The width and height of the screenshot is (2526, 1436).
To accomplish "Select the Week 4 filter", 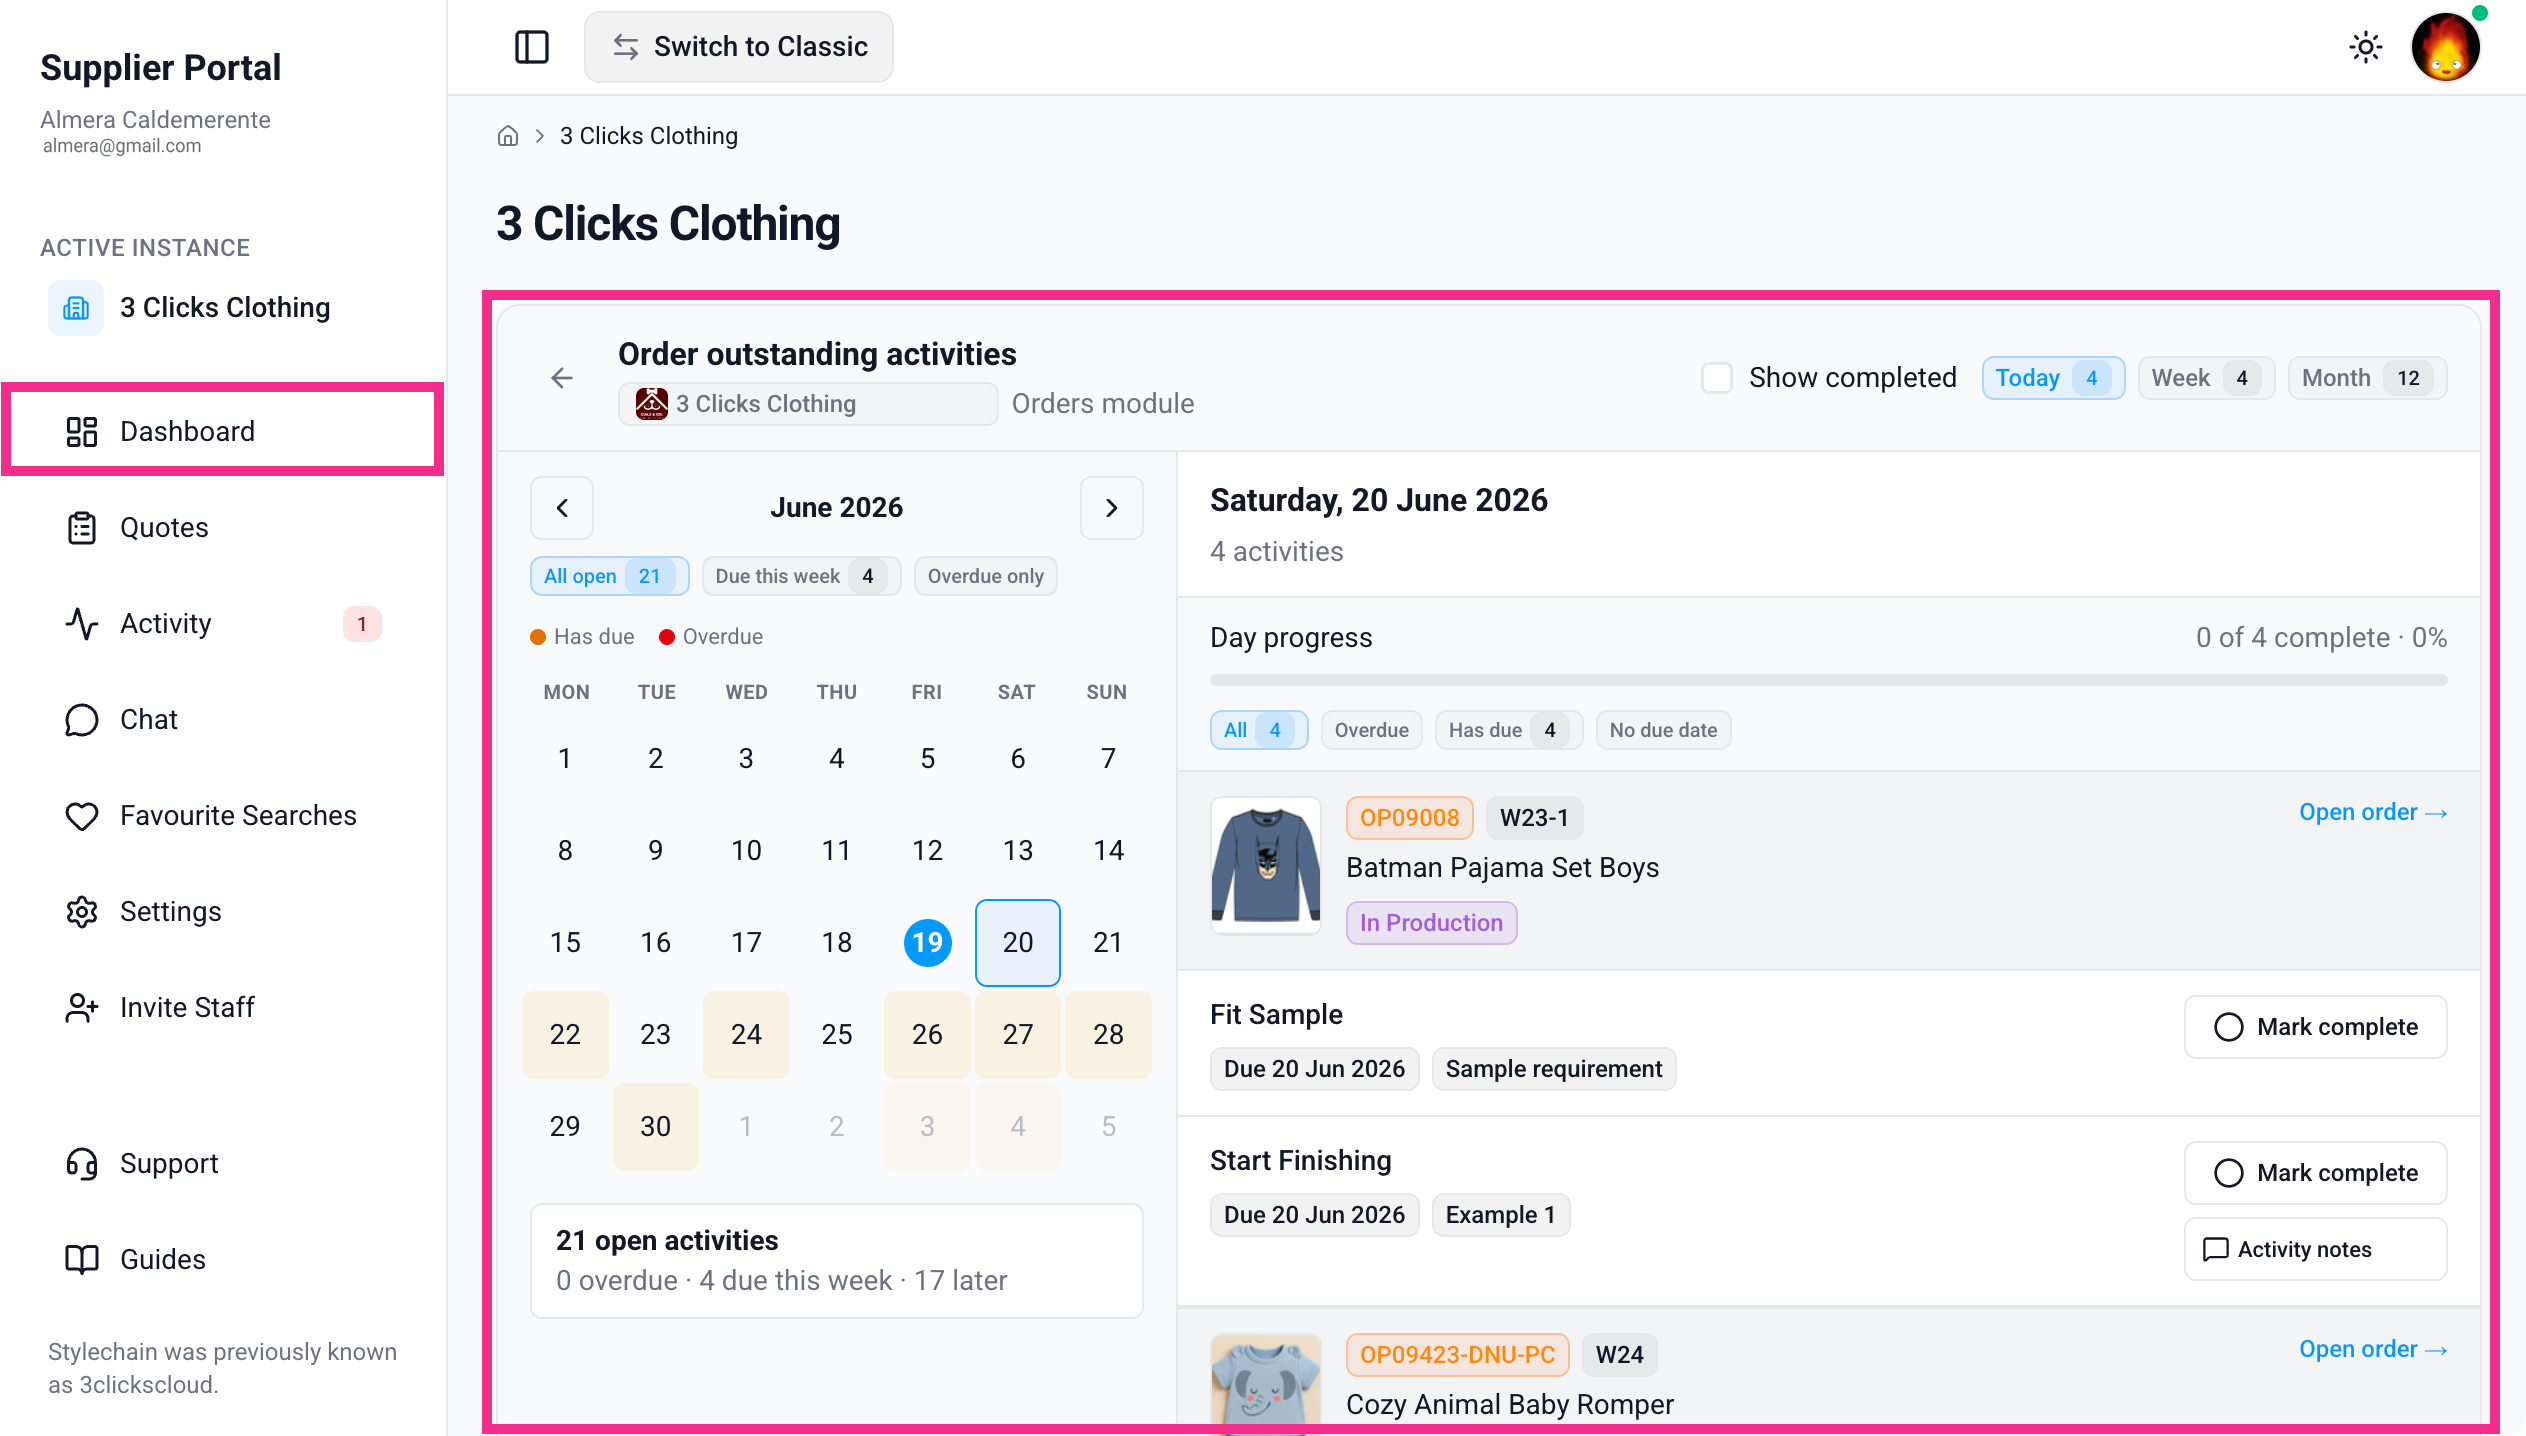I will [2206, 378].
